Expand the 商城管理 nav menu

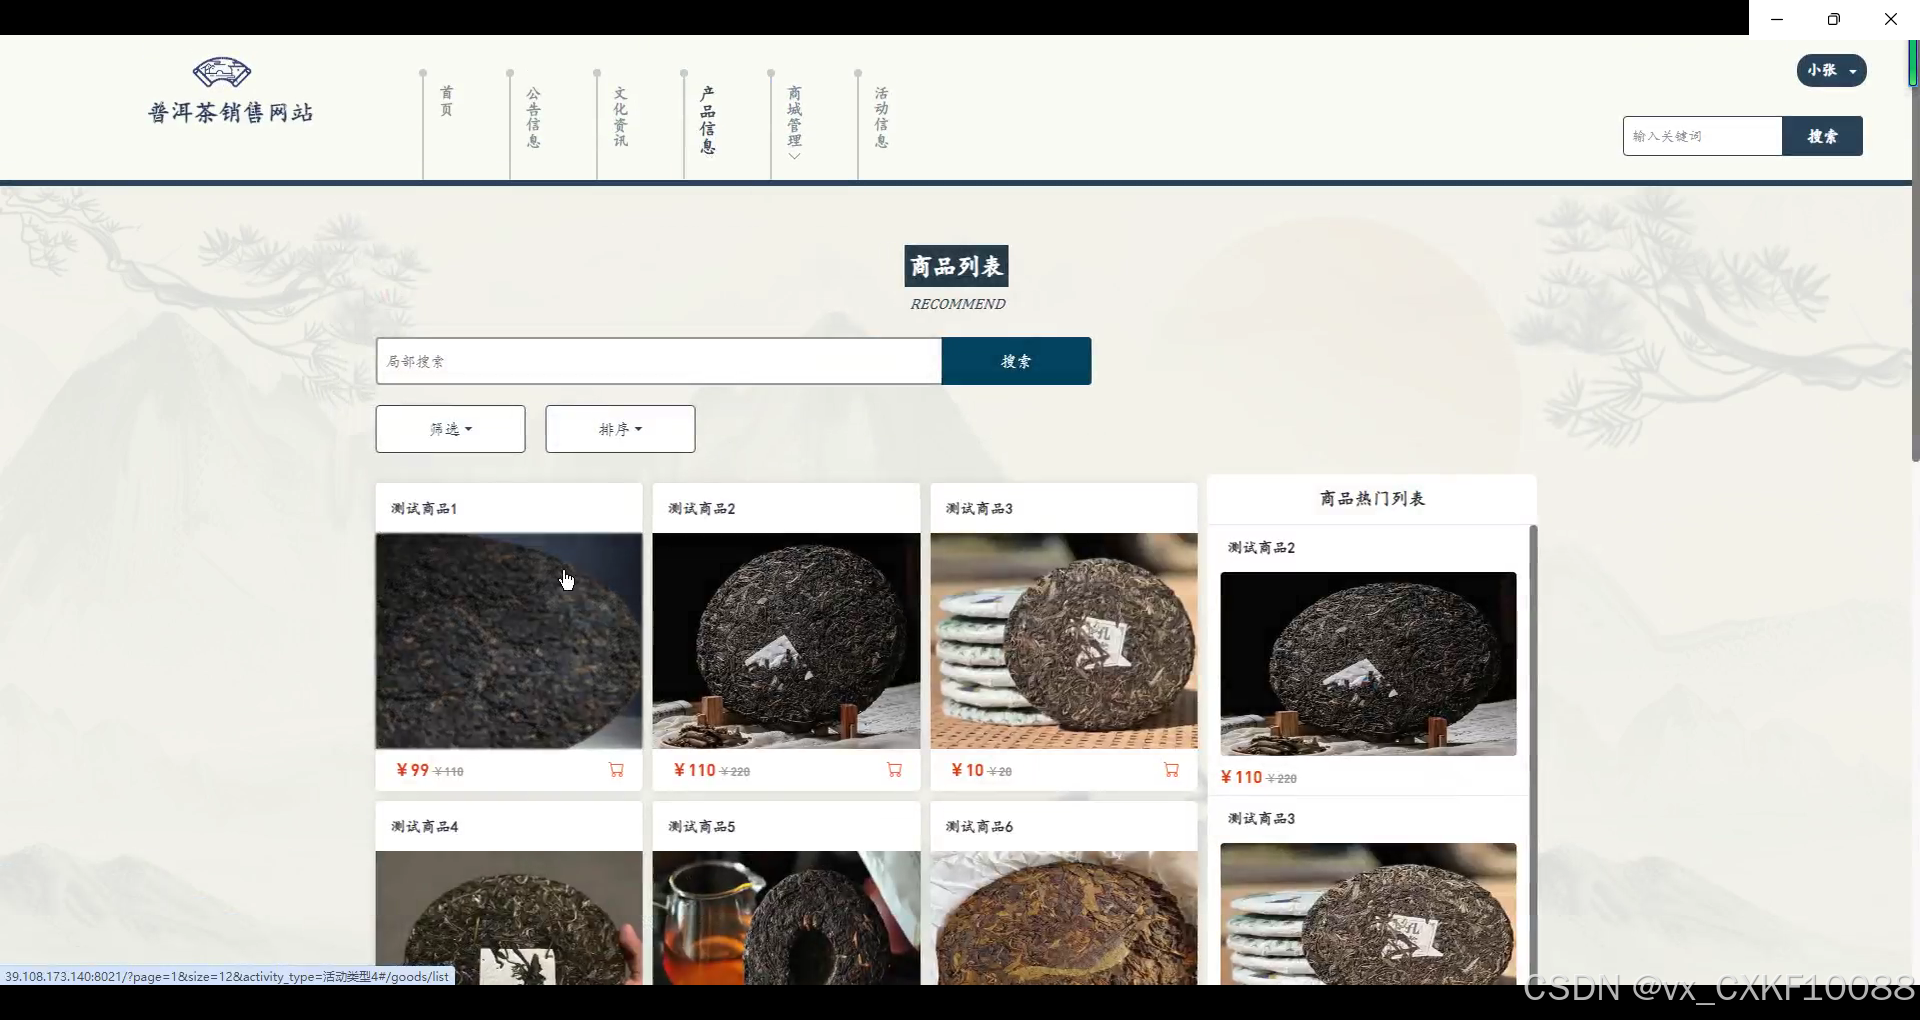point(794,122)
